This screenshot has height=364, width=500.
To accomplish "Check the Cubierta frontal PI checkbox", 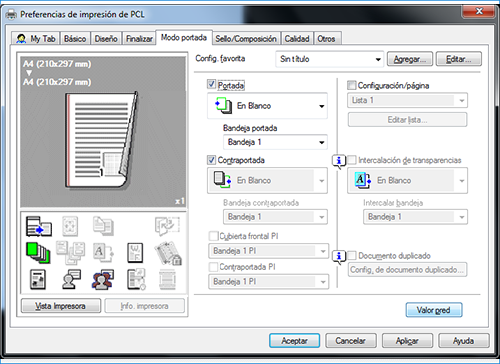I will [213, 236].
